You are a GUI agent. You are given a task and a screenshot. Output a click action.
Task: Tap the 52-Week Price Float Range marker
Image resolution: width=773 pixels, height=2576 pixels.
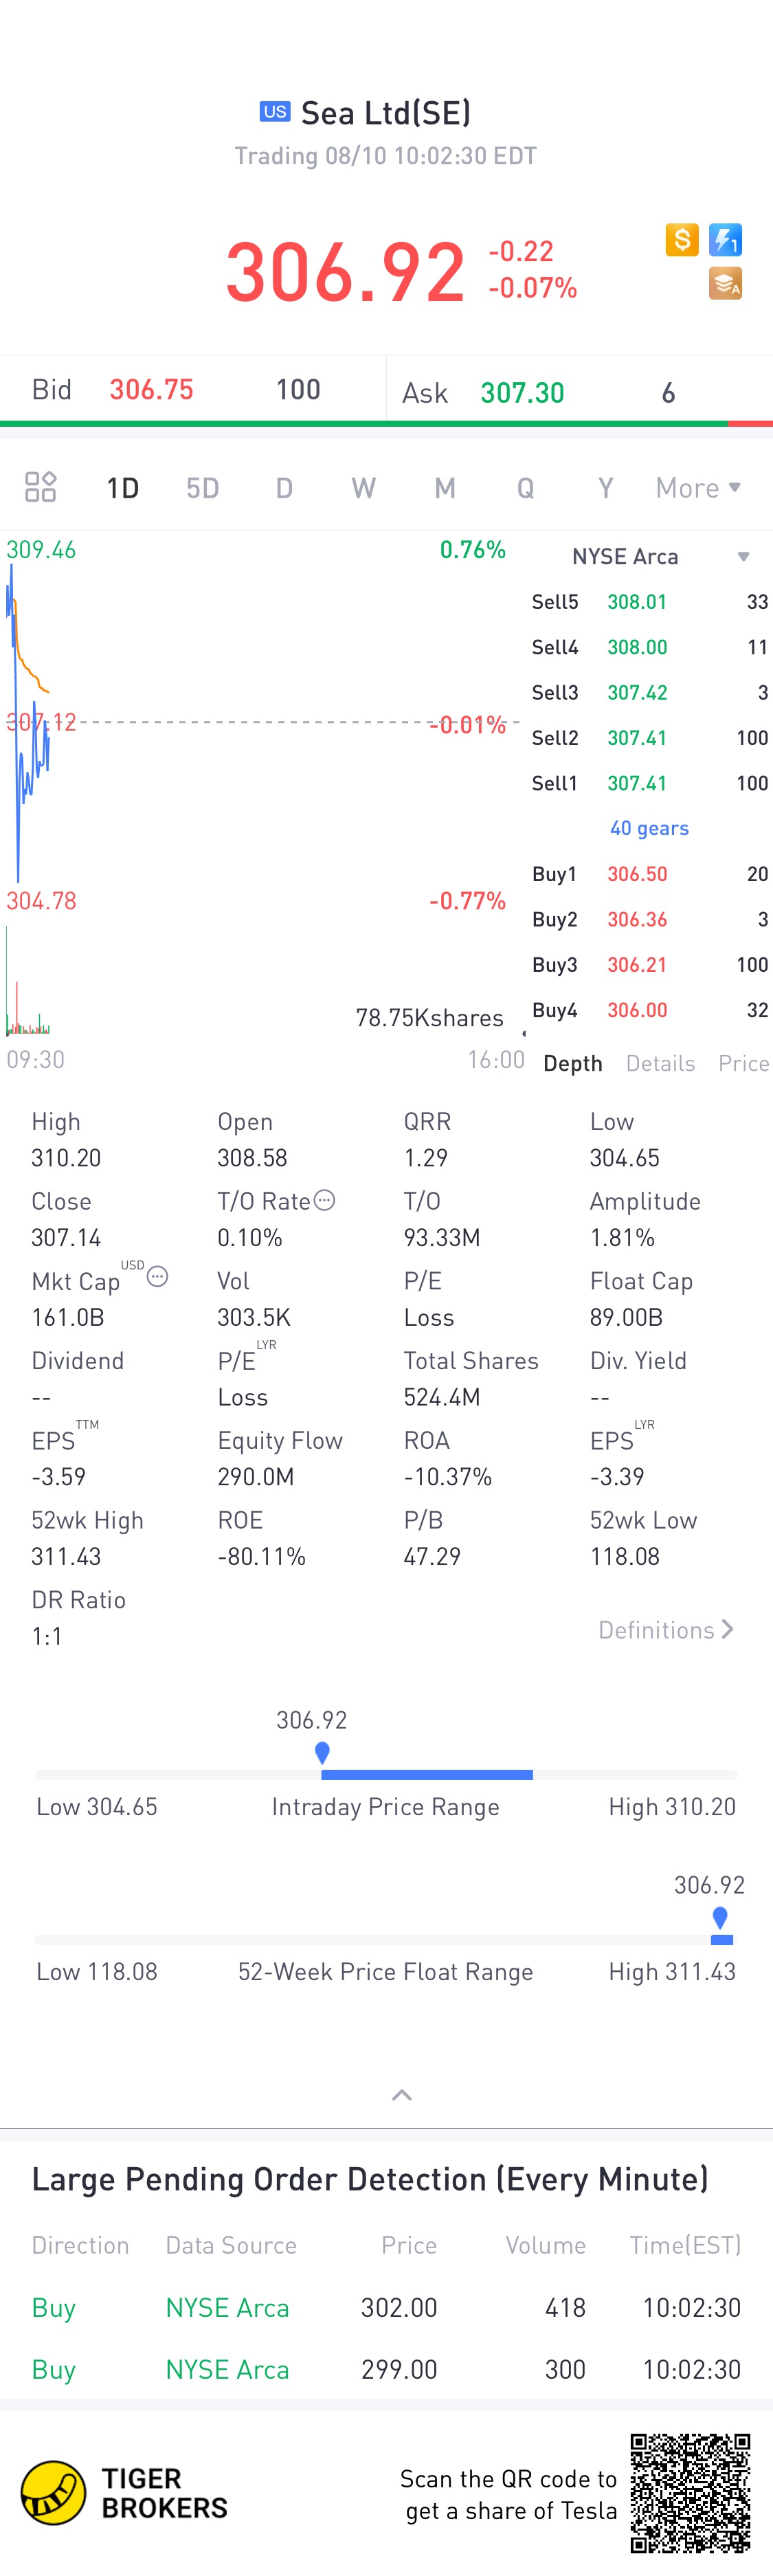click(720, 1918)
